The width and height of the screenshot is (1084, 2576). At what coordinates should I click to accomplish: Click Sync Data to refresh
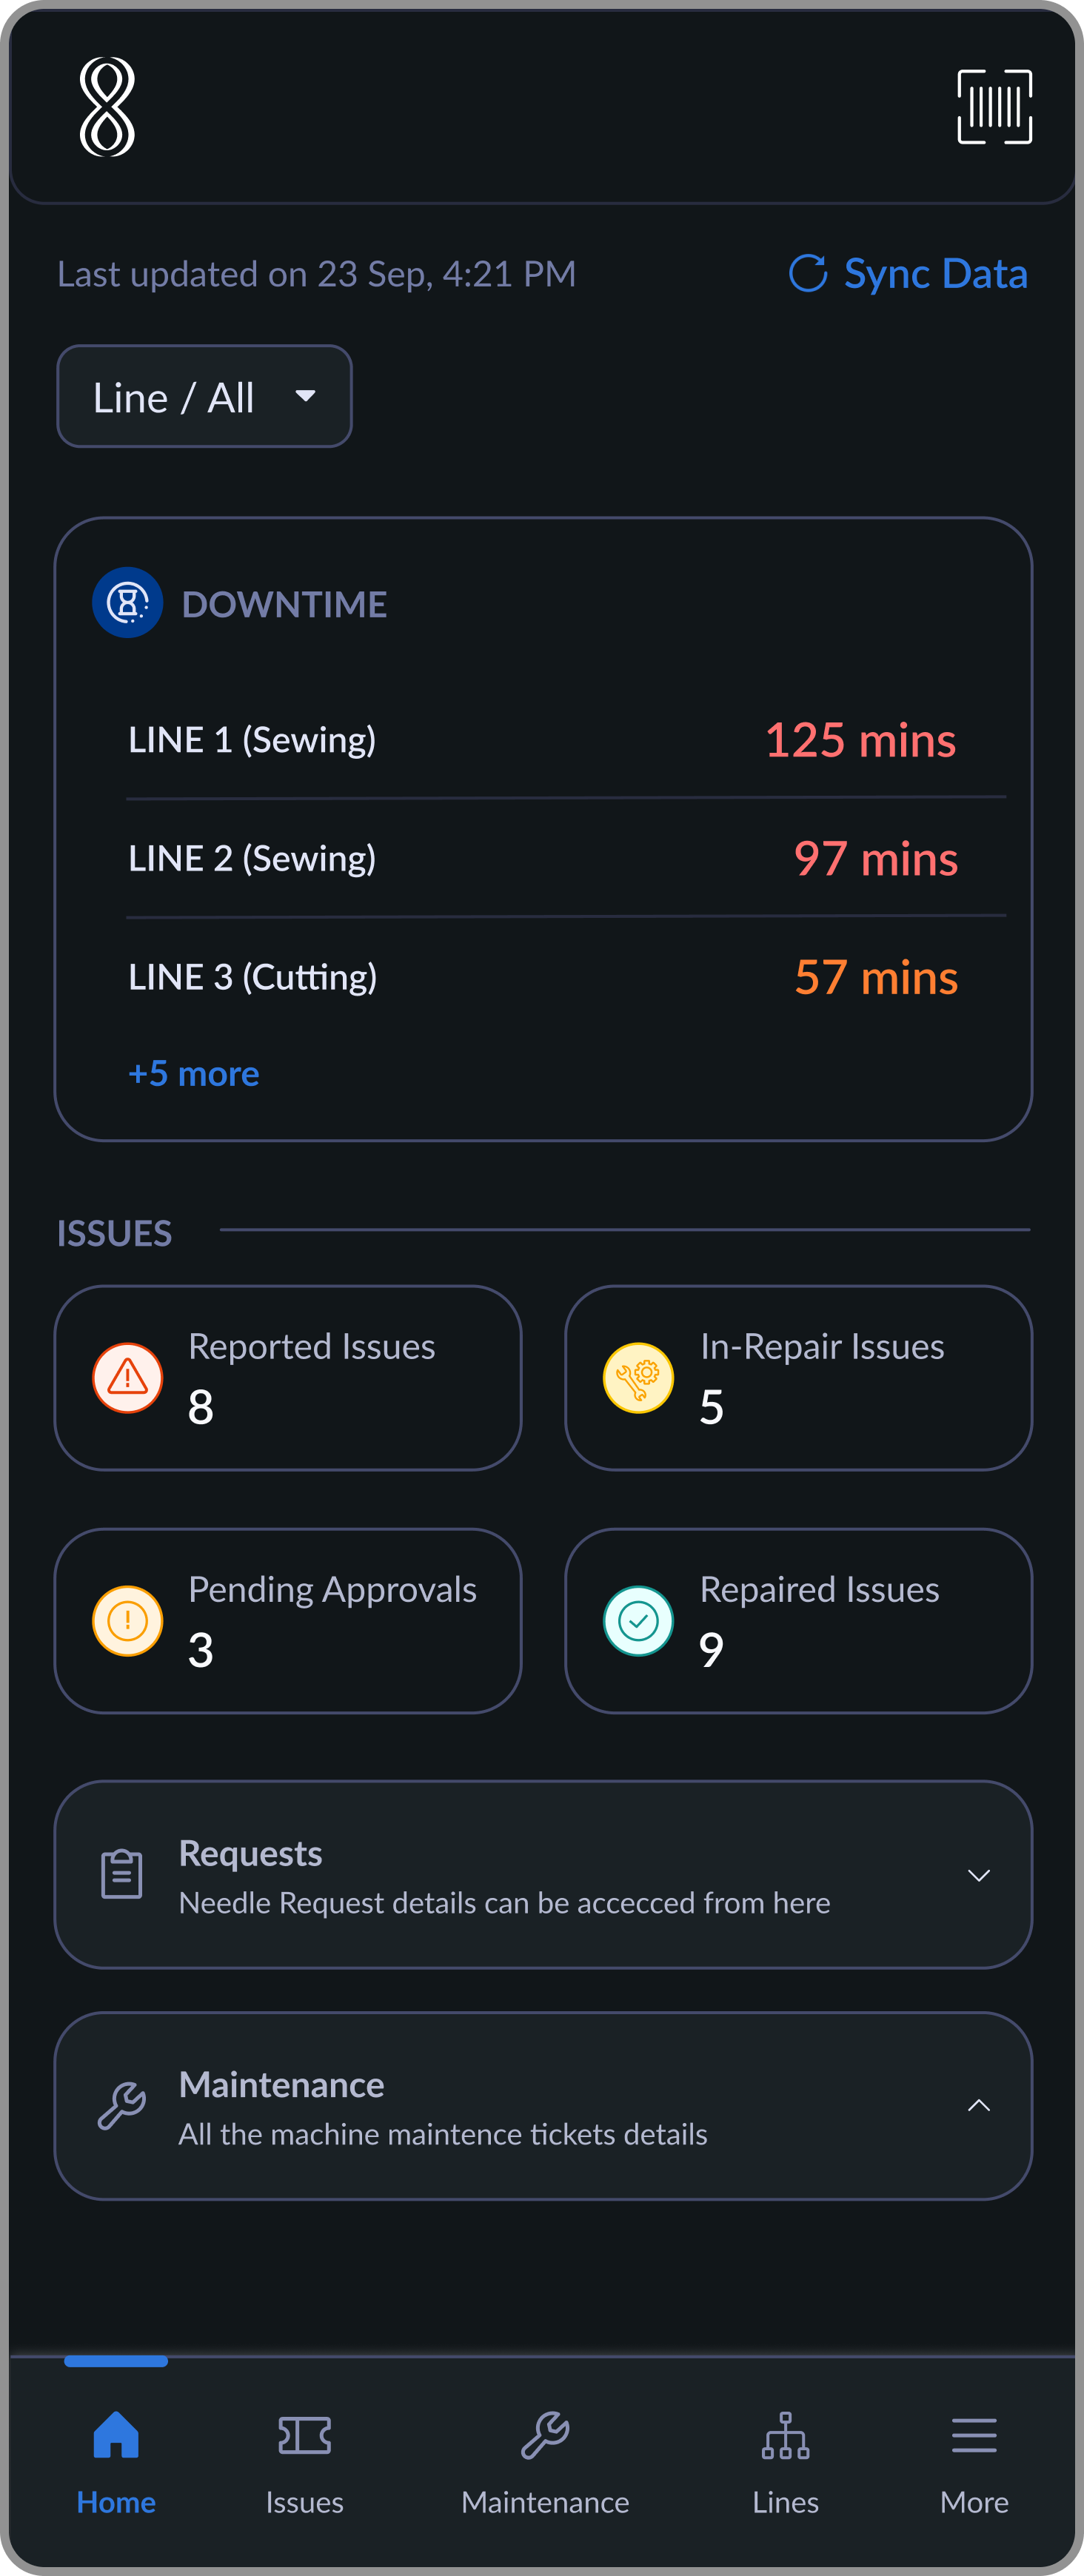click(x=908, y=273)
